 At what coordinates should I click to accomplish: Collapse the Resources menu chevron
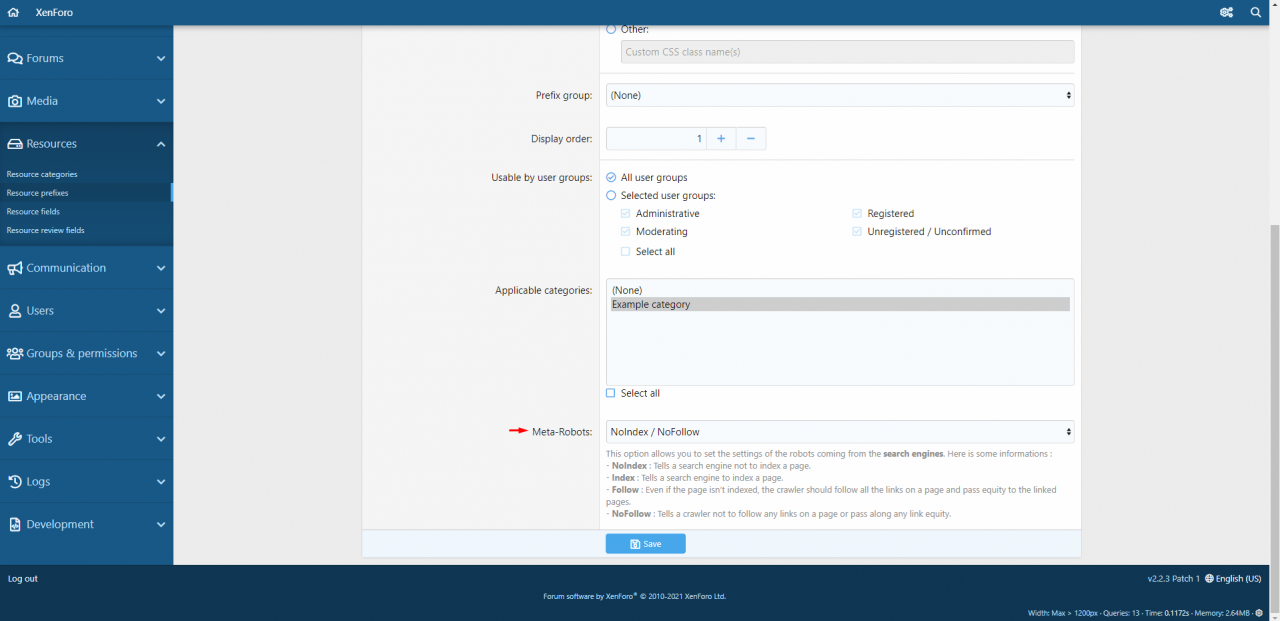tap(161, 144)
